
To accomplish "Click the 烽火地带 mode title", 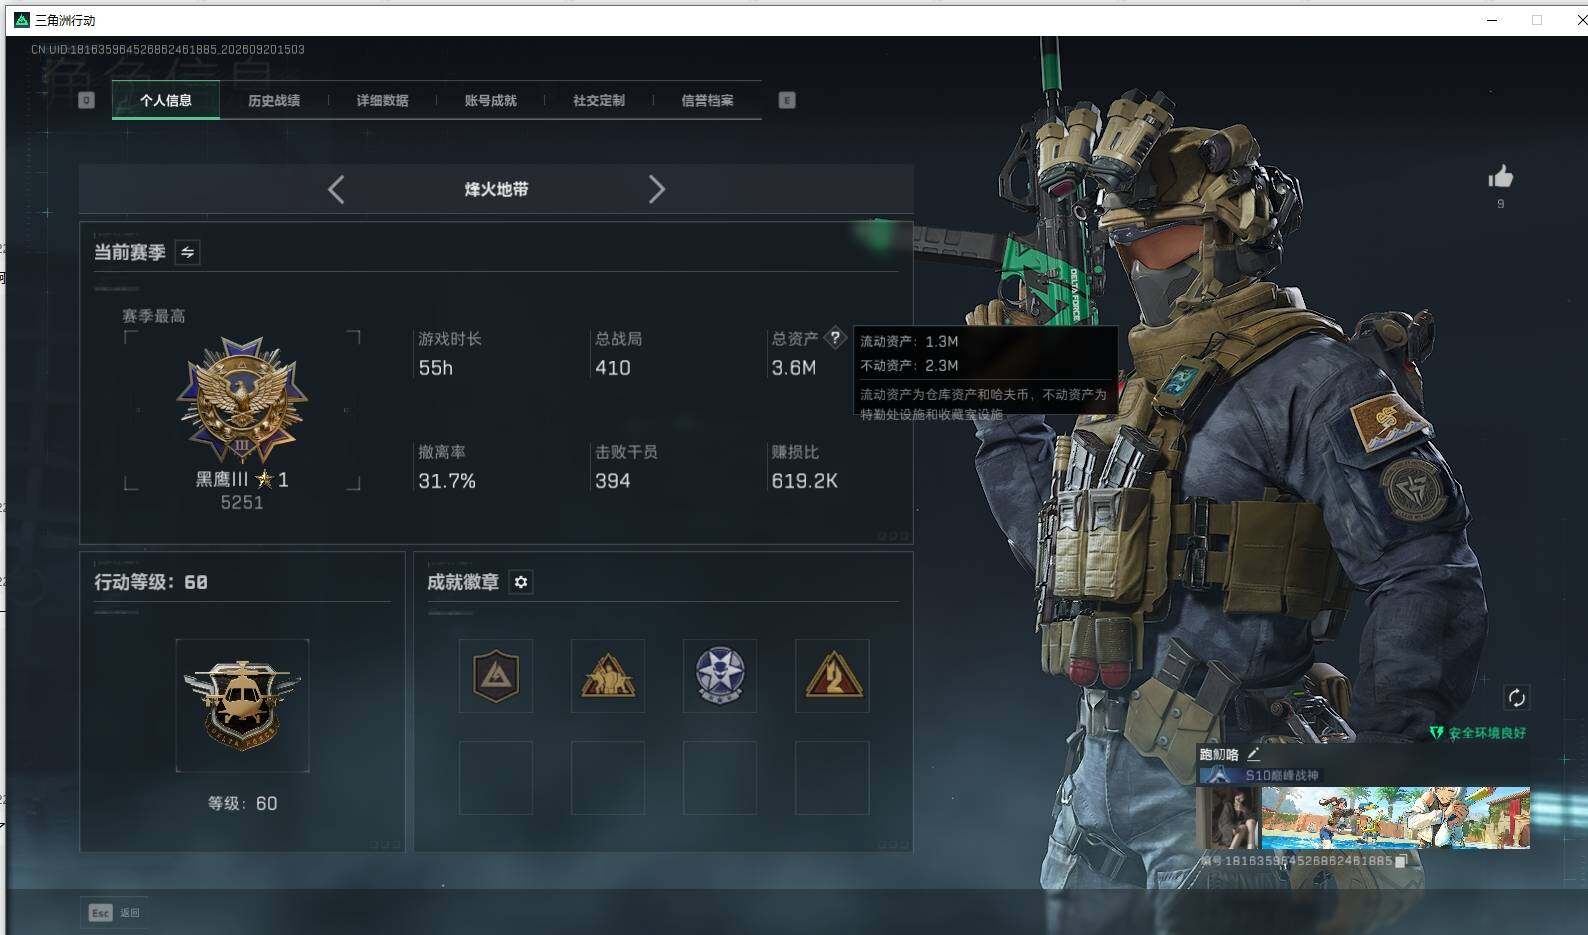I will coord(496,189).
